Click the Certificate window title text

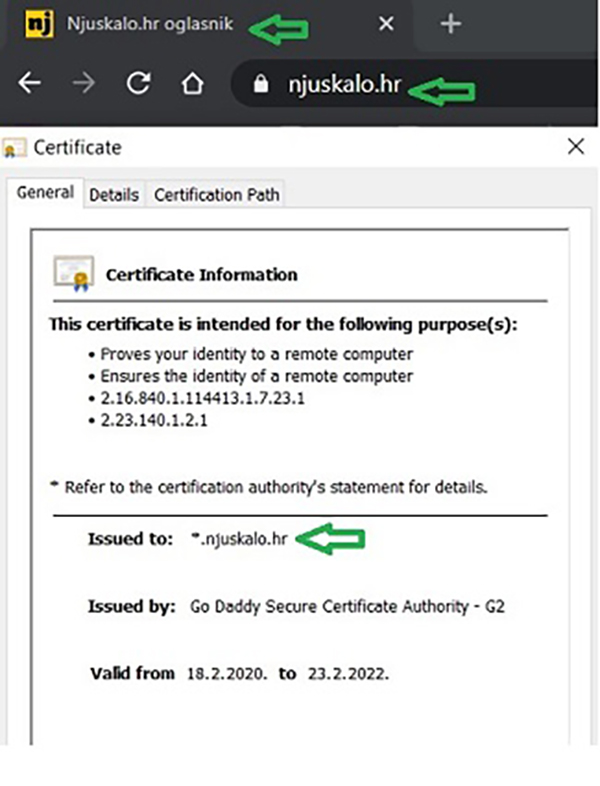point(77,147)
